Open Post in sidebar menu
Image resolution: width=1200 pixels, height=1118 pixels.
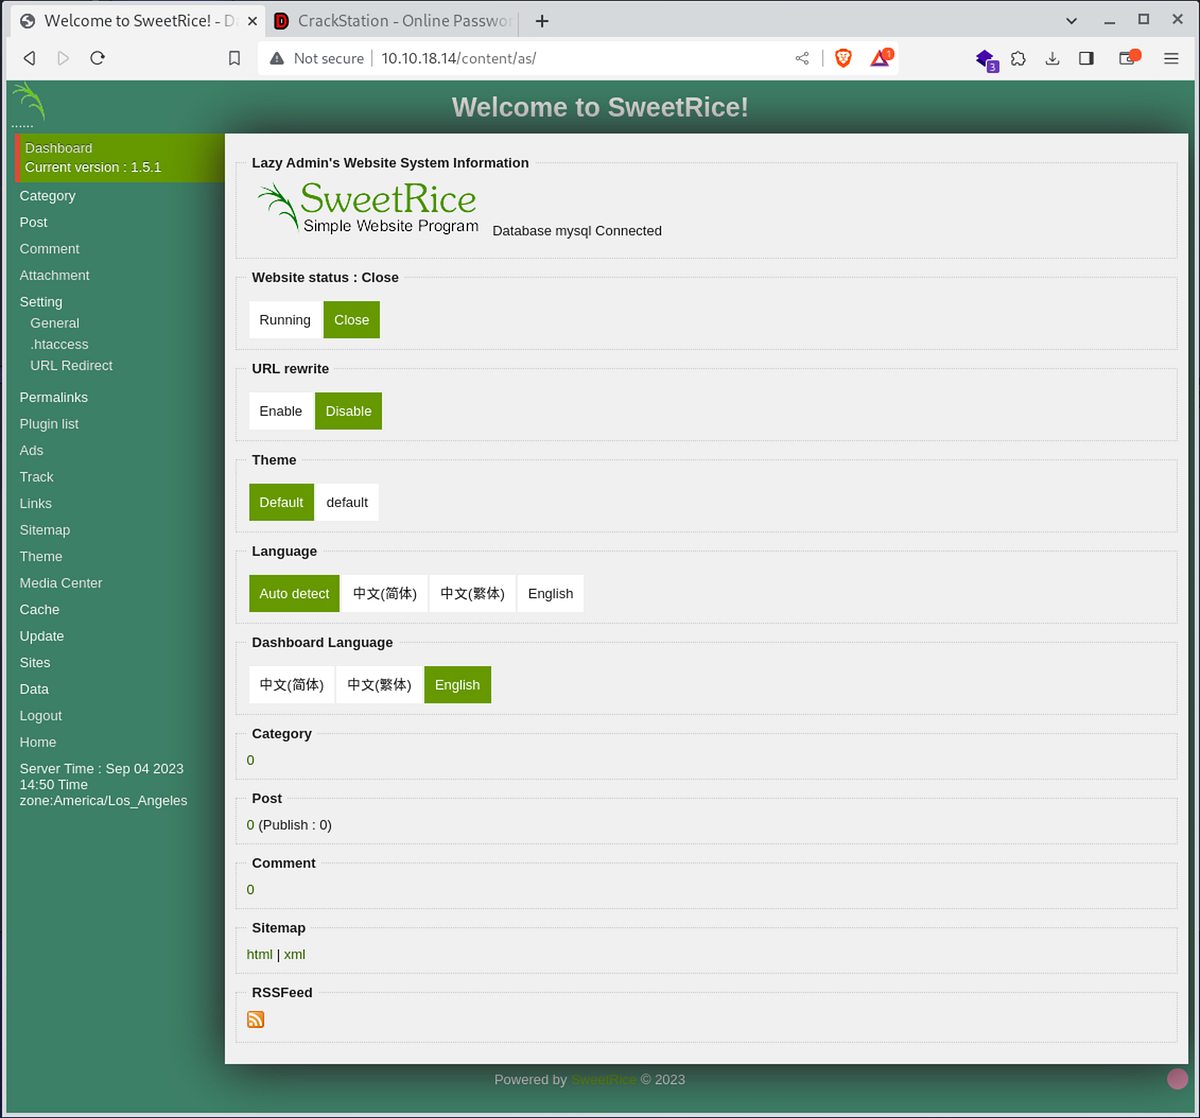coord(33,222)
